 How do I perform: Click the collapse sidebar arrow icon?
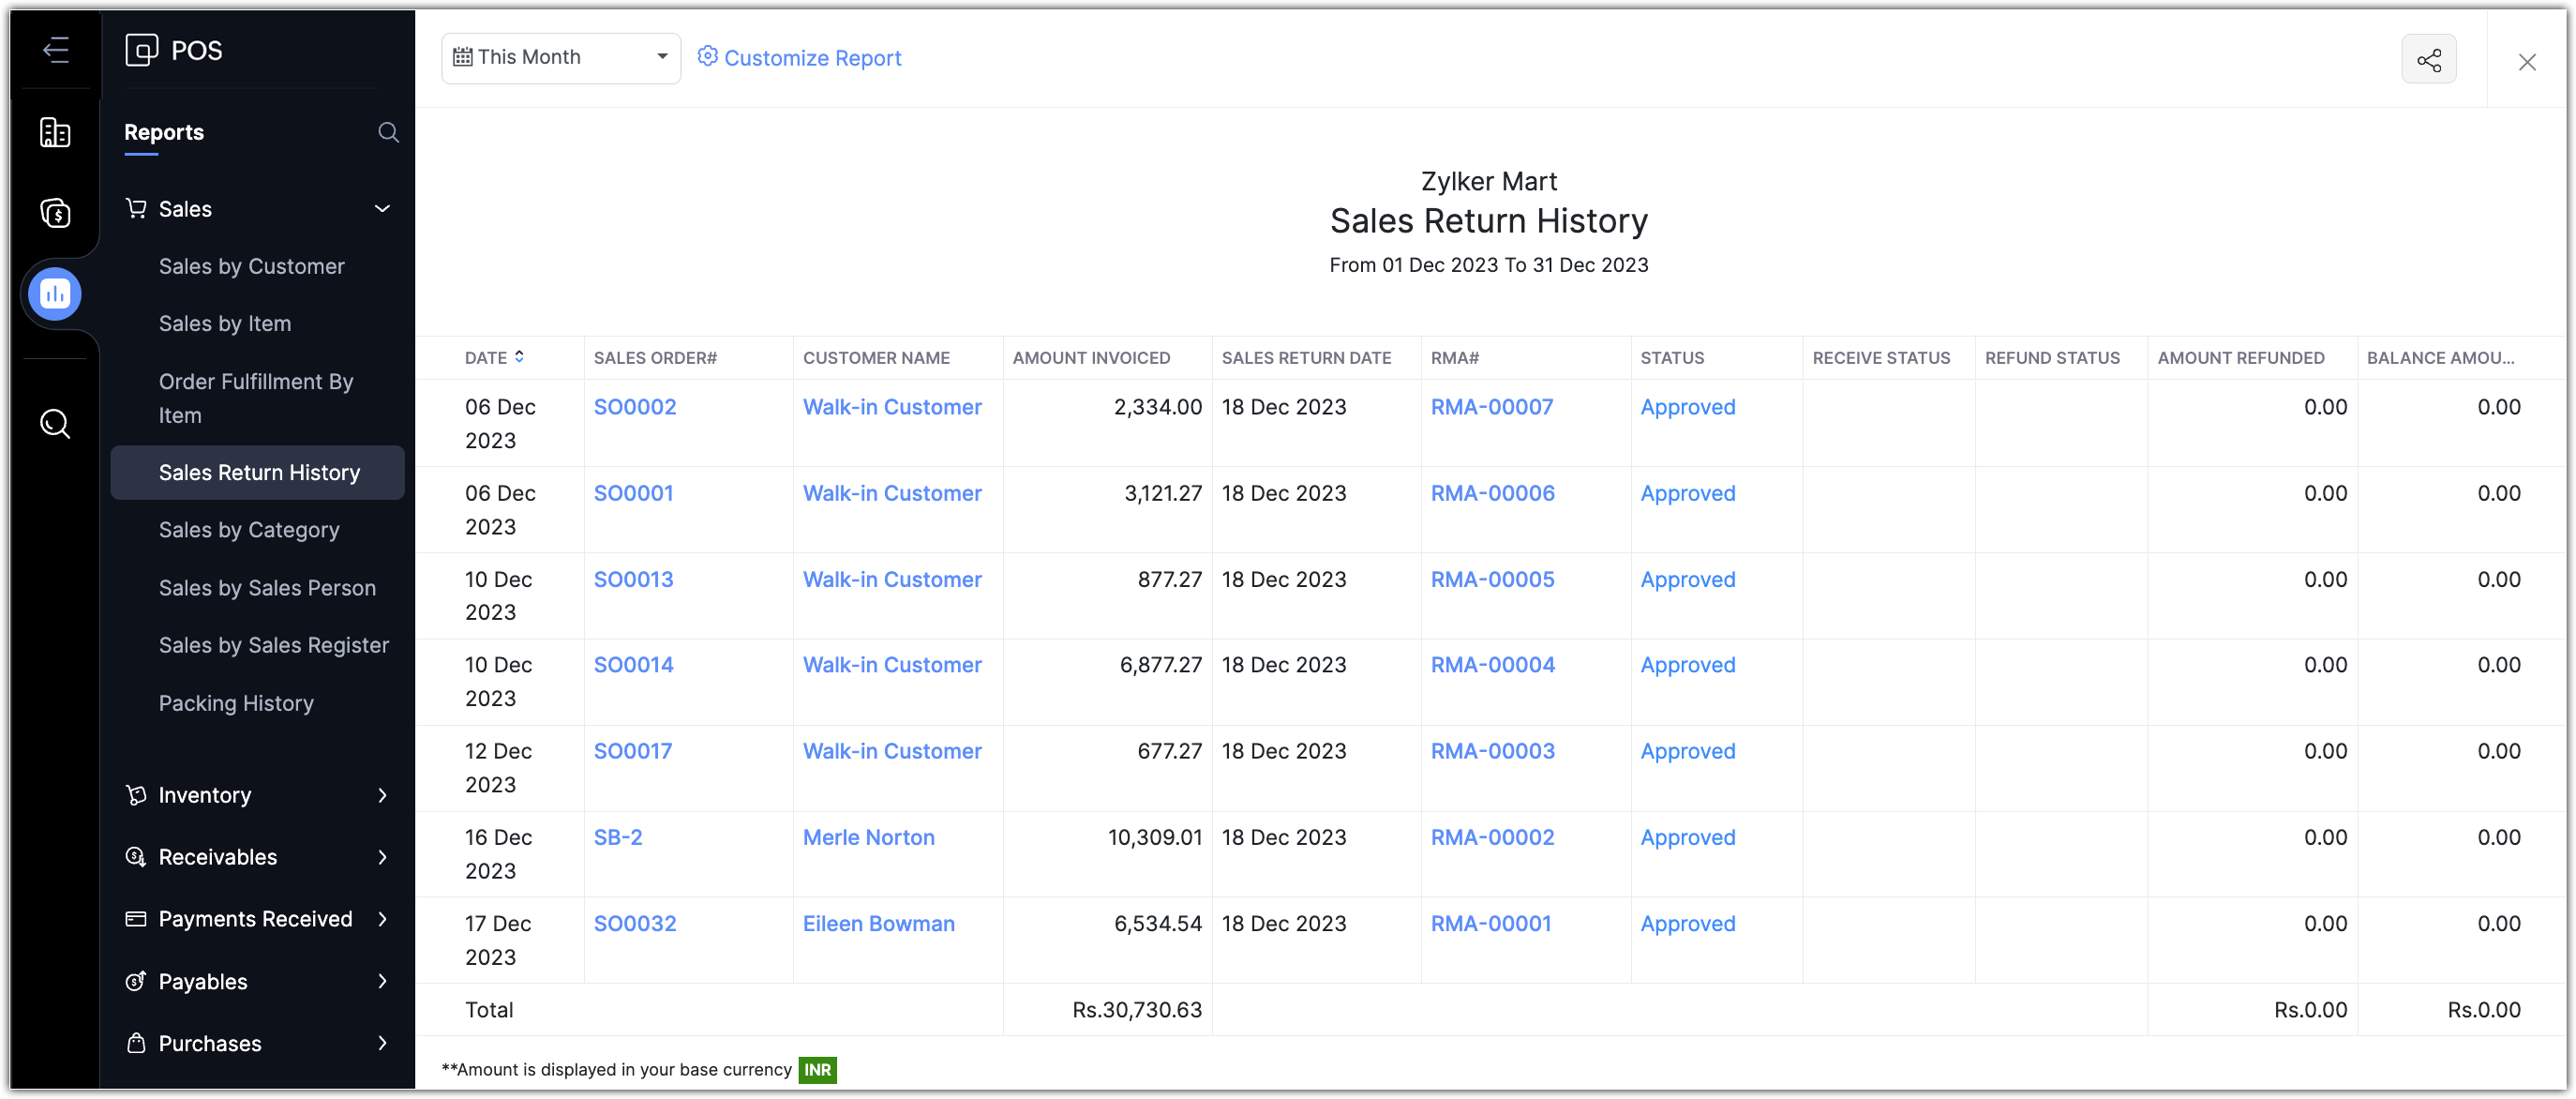point(56,49)
